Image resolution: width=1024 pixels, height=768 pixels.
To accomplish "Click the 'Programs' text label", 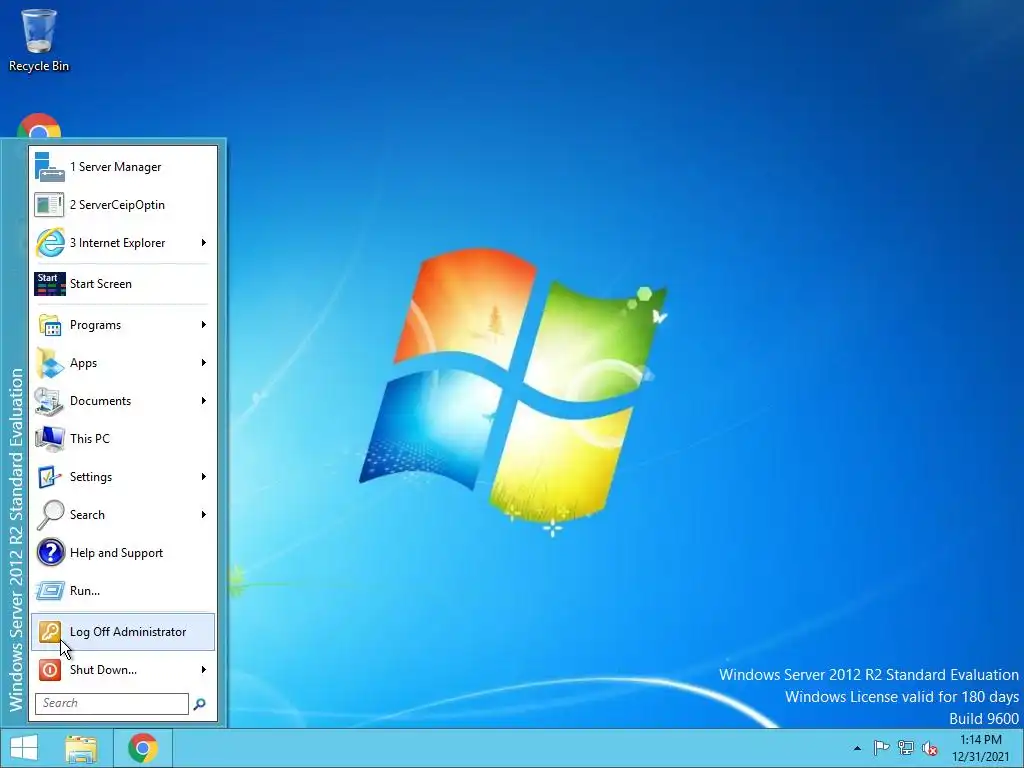I will pos(95,325).
